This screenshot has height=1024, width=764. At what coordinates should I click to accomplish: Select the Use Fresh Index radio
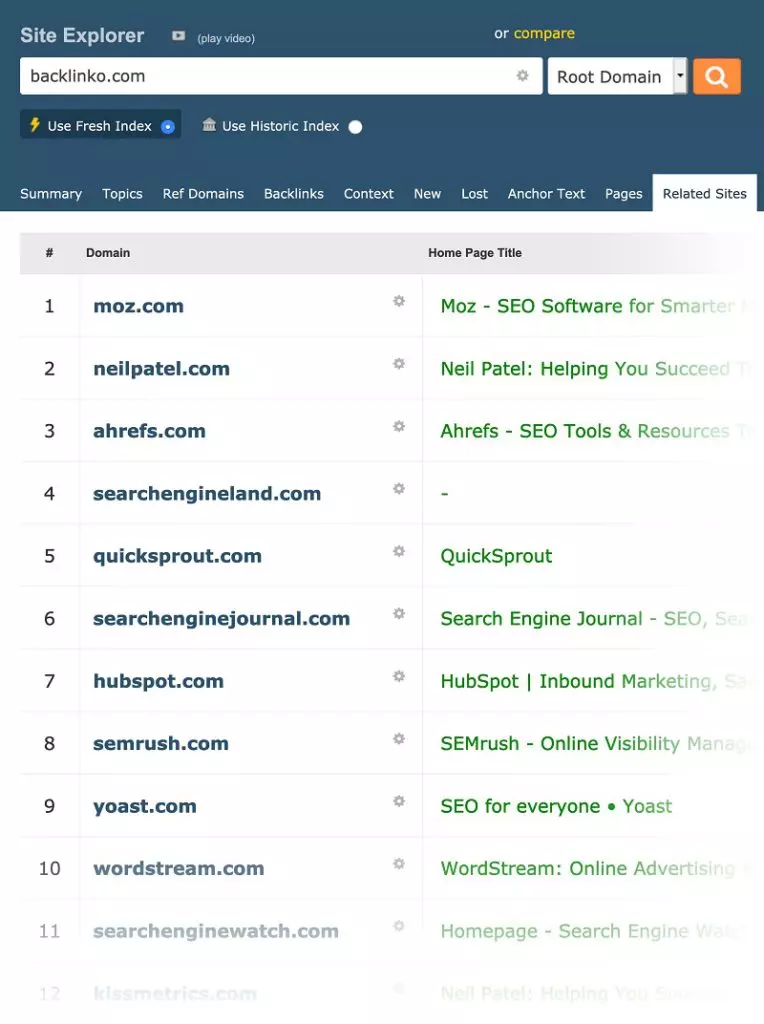pyautogui.click(x=168, y=127)
